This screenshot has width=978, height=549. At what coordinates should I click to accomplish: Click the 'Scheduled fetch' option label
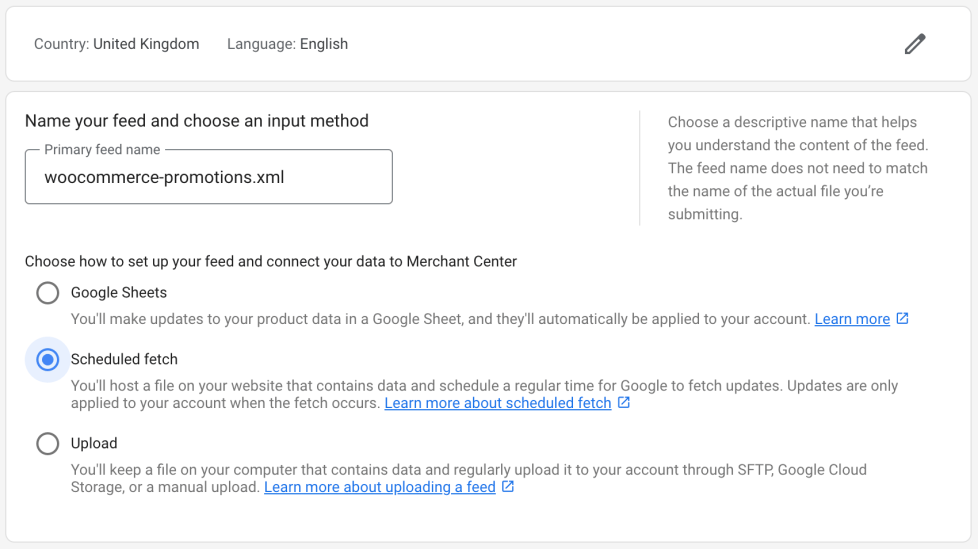pyautogui.click(x=124, y=359)
